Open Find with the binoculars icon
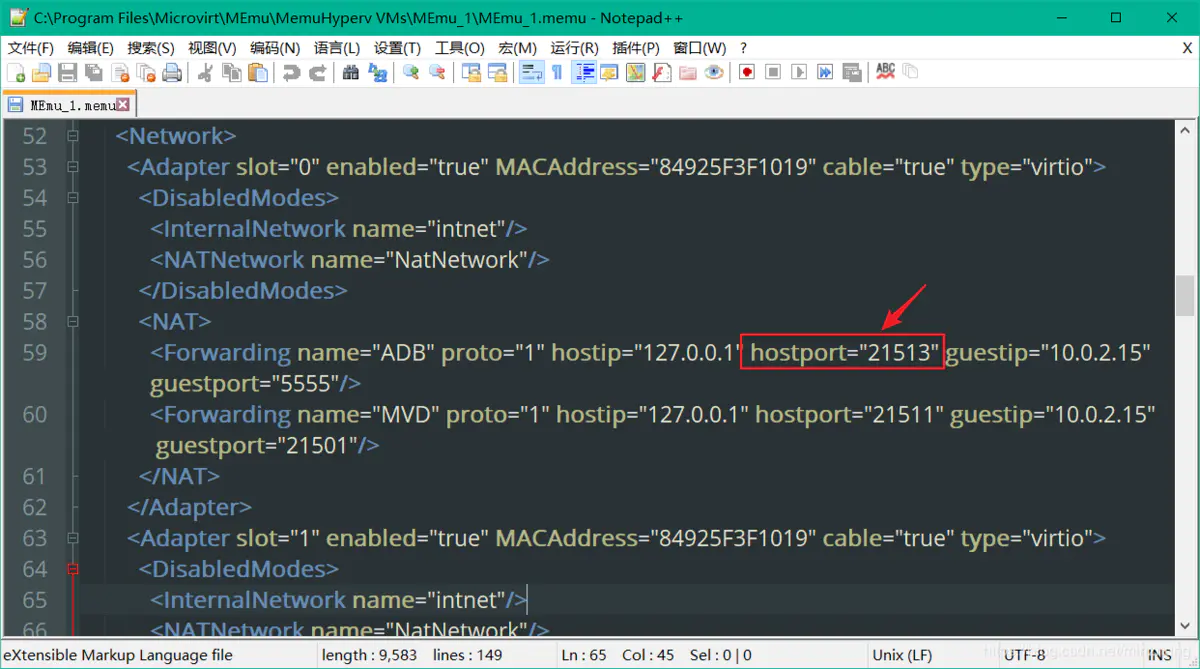Viewport: 1200px width, 669px height. tap(350, 72)
